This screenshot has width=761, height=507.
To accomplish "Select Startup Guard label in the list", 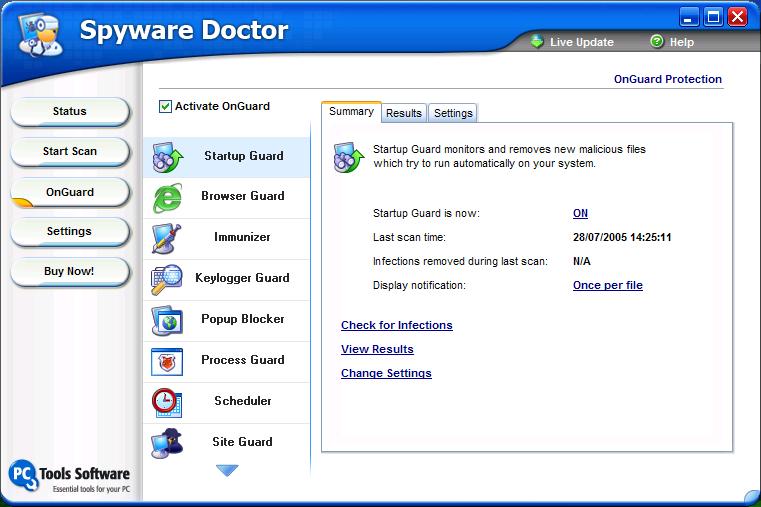I will pyautogui.click(x=244, y=156).
